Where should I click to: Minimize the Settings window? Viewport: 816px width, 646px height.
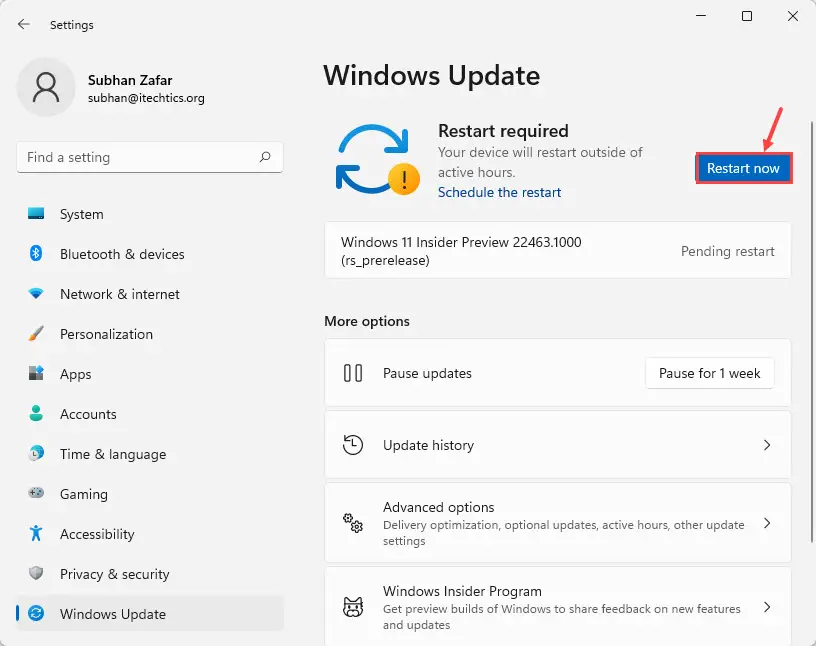[701, 16]
